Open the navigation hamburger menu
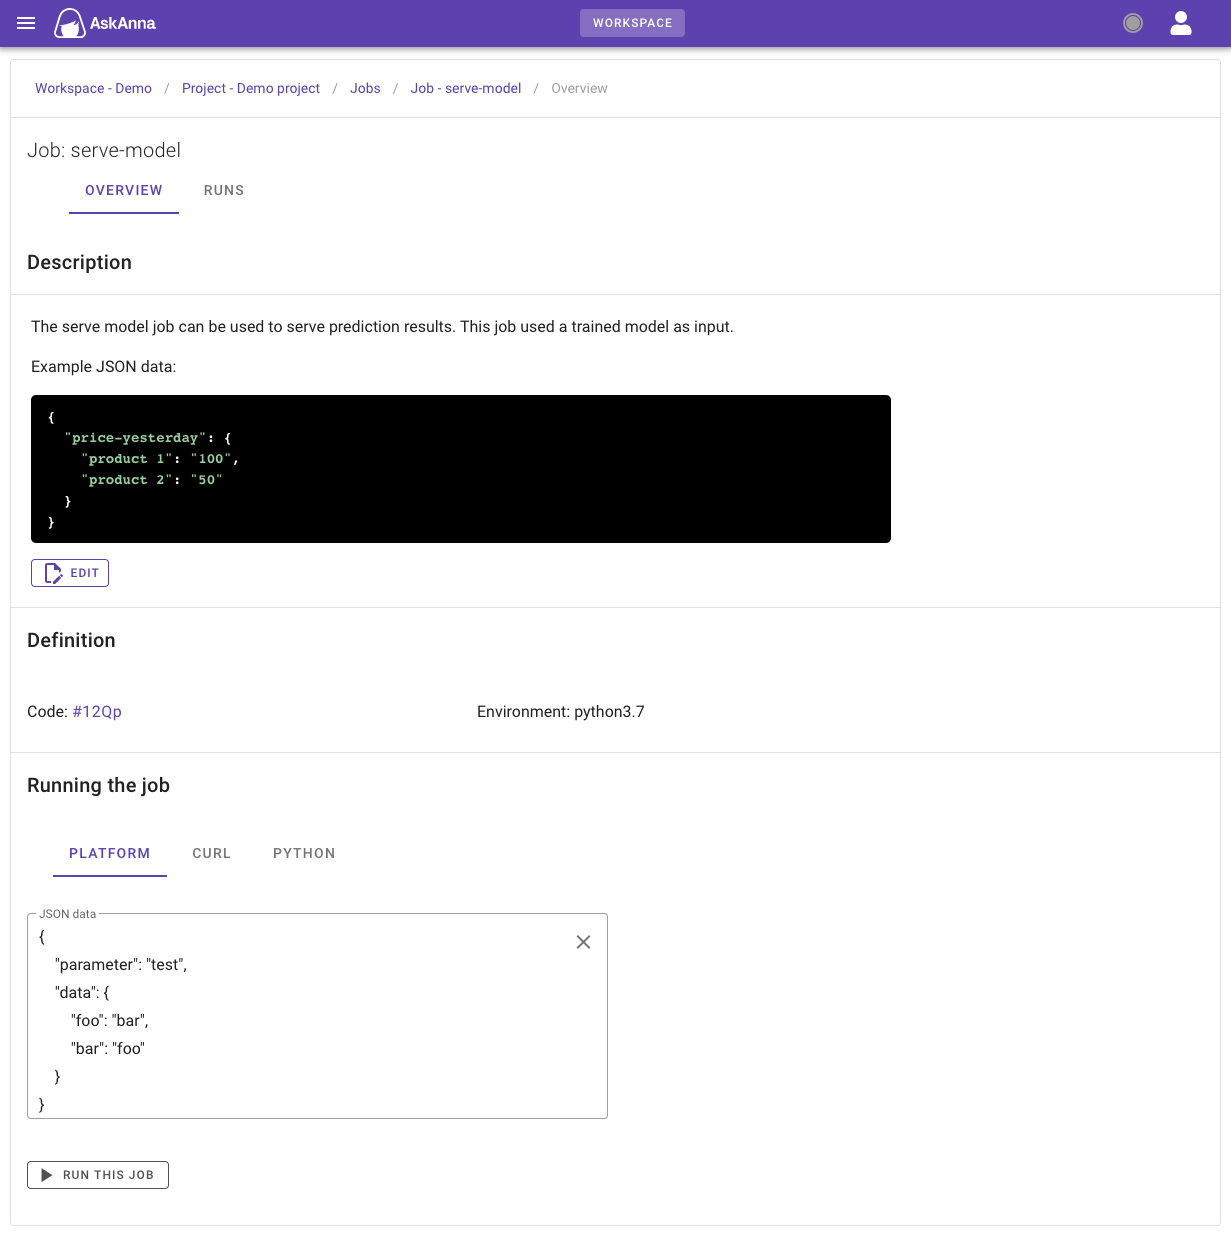 (25, 23)
